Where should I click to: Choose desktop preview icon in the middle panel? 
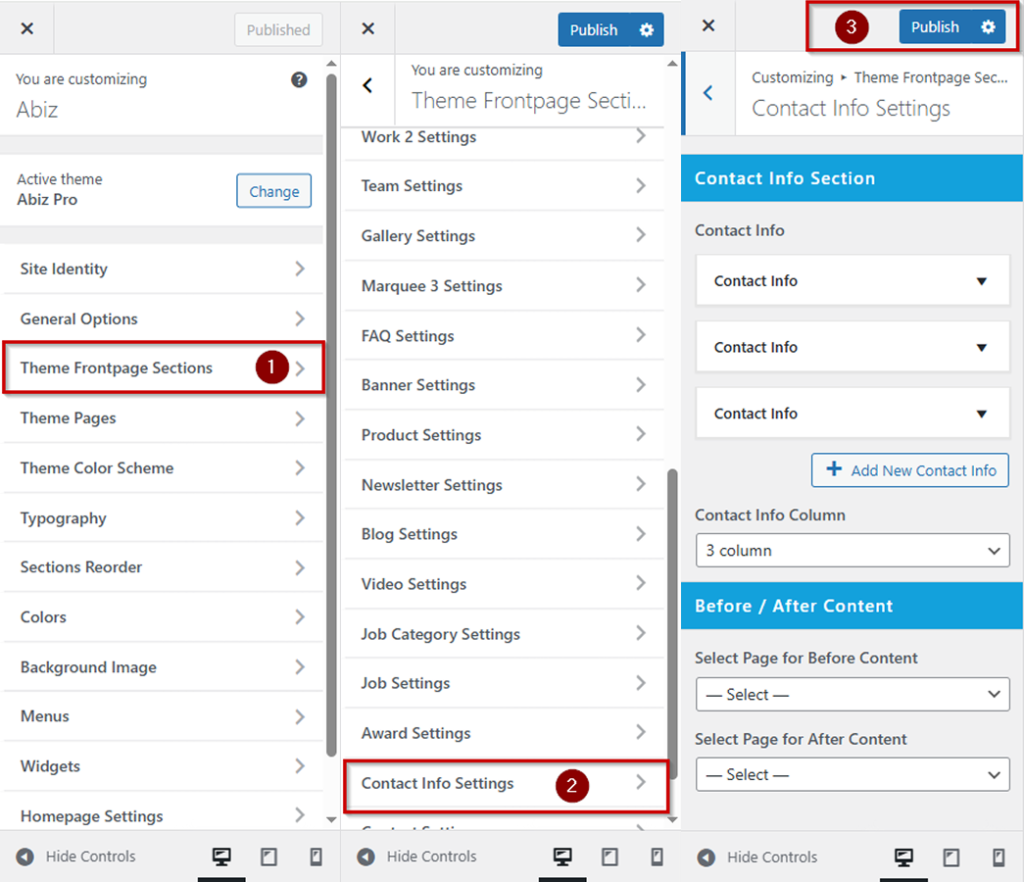click(562, 857)
